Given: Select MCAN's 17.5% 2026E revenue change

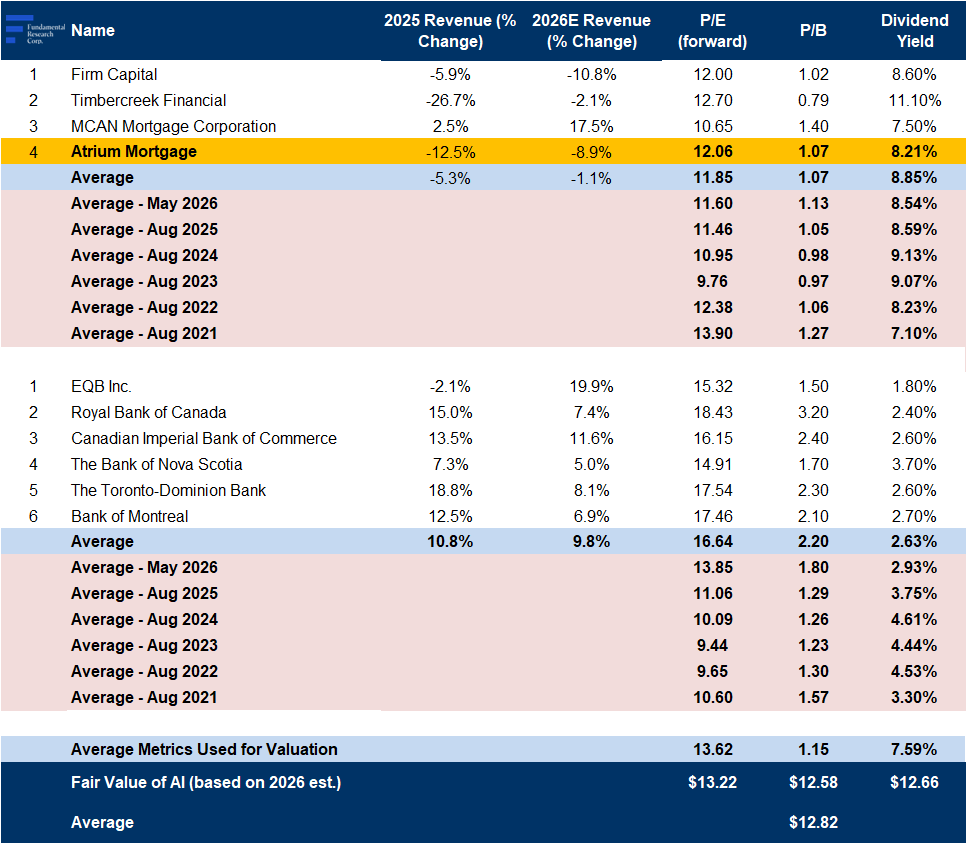Looking at the screenshot, I should [591, 126].
